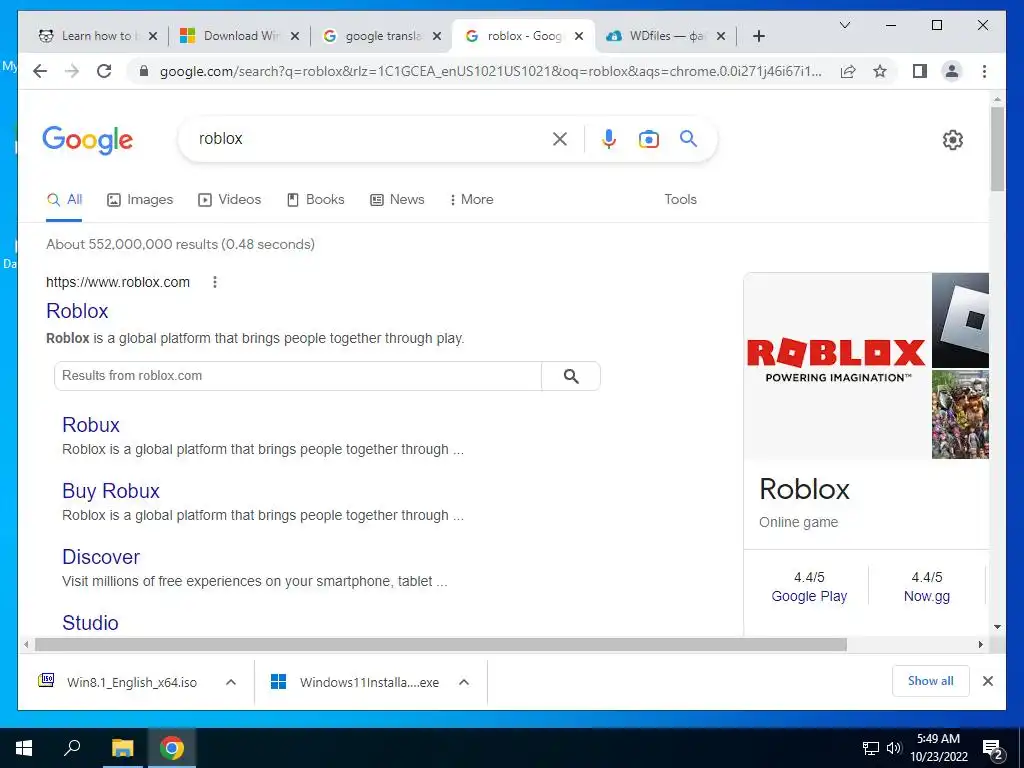Open the Chrome profile avatar
1024x768 pixels.
coord(952,71)
